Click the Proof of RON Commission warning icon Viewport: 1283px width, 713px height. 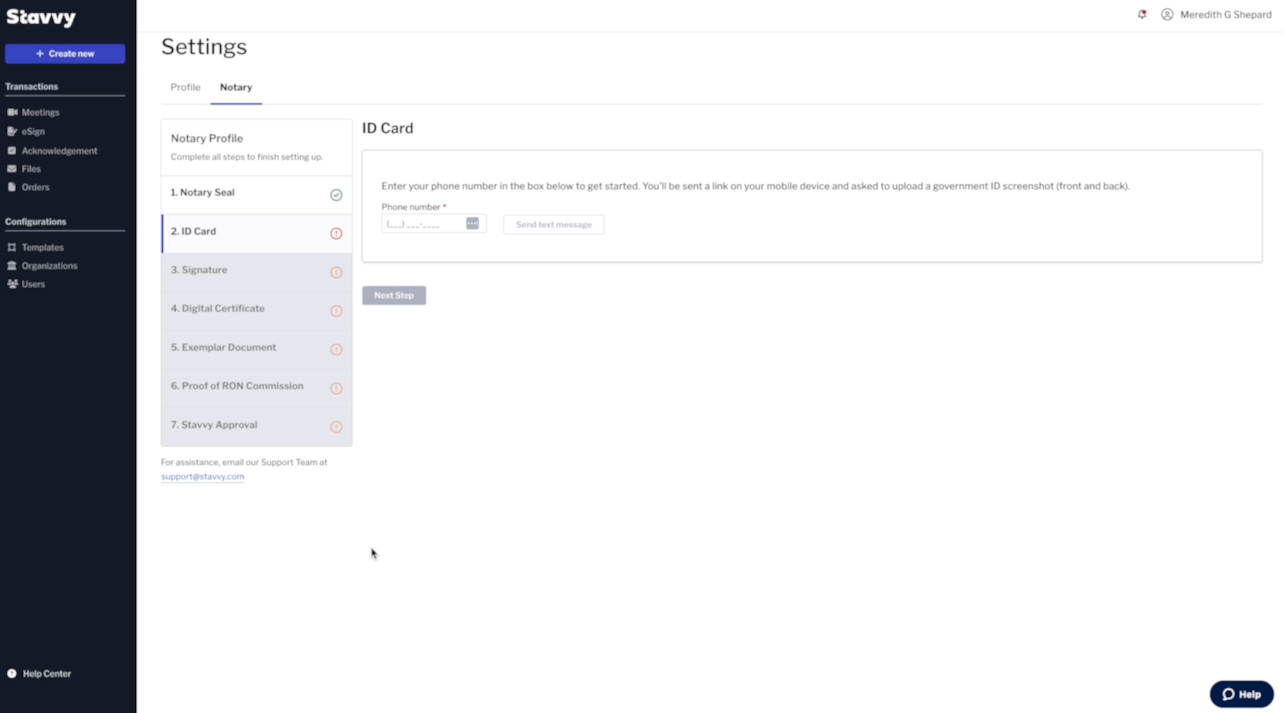click(x=336, y=388)
